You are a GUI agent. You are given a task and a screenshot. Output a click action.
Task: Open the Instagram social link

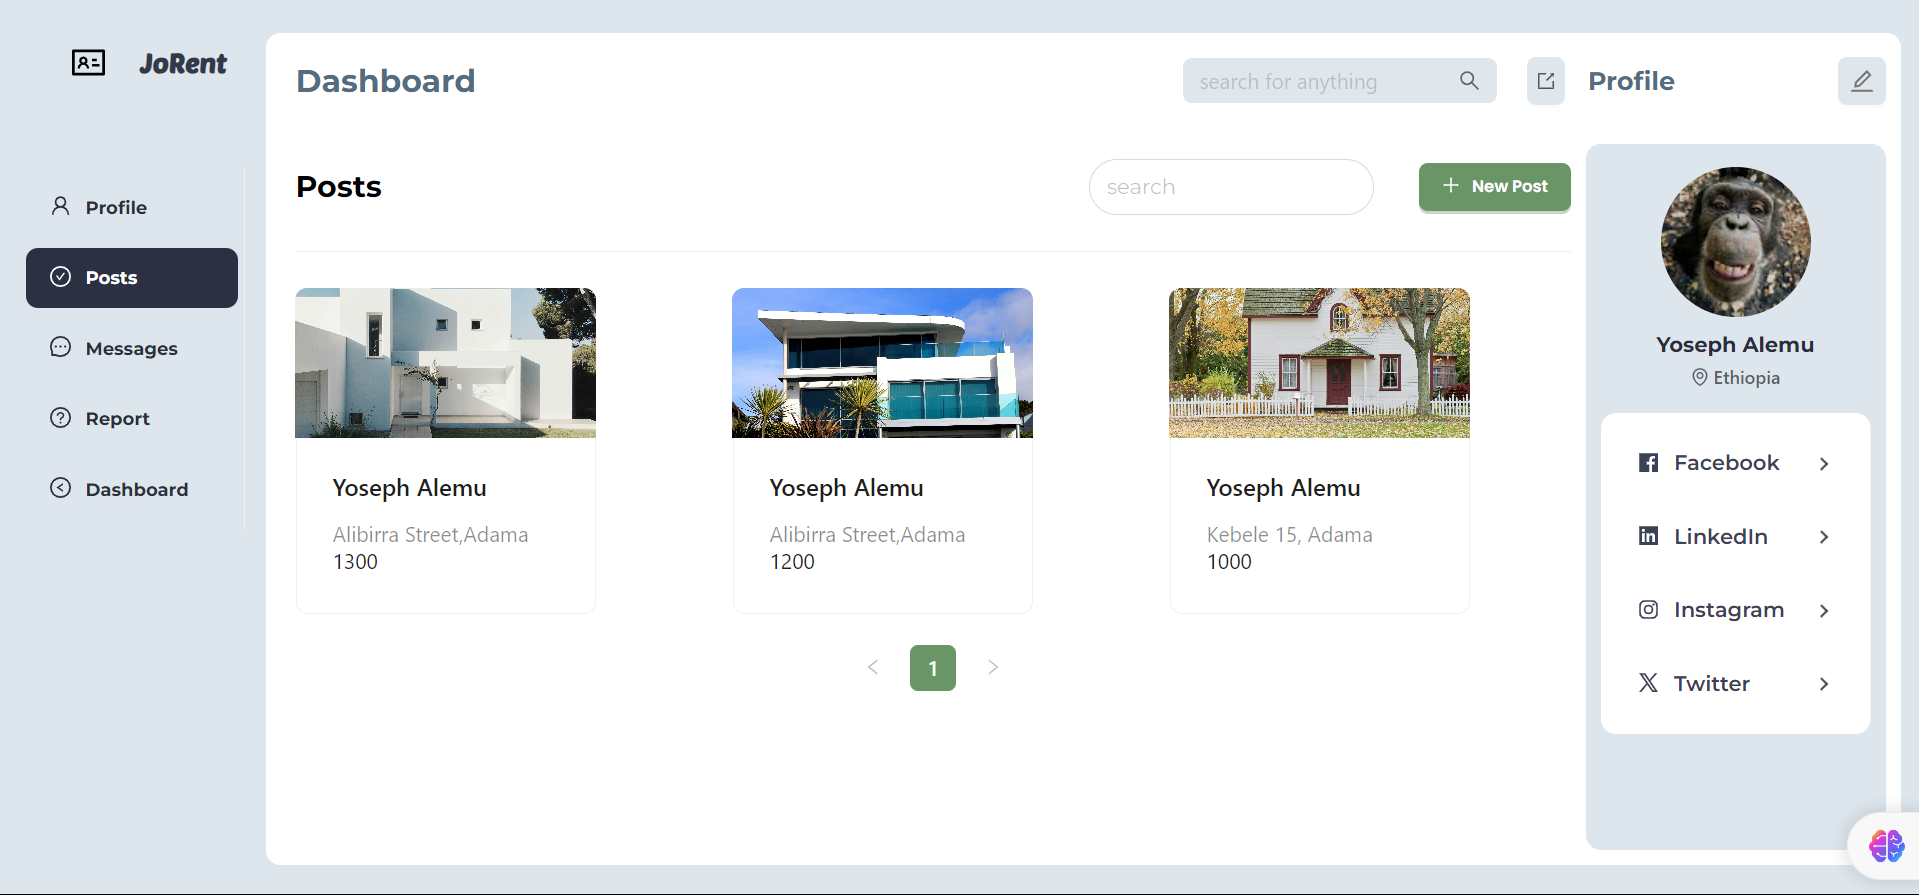click(1735, 610)
